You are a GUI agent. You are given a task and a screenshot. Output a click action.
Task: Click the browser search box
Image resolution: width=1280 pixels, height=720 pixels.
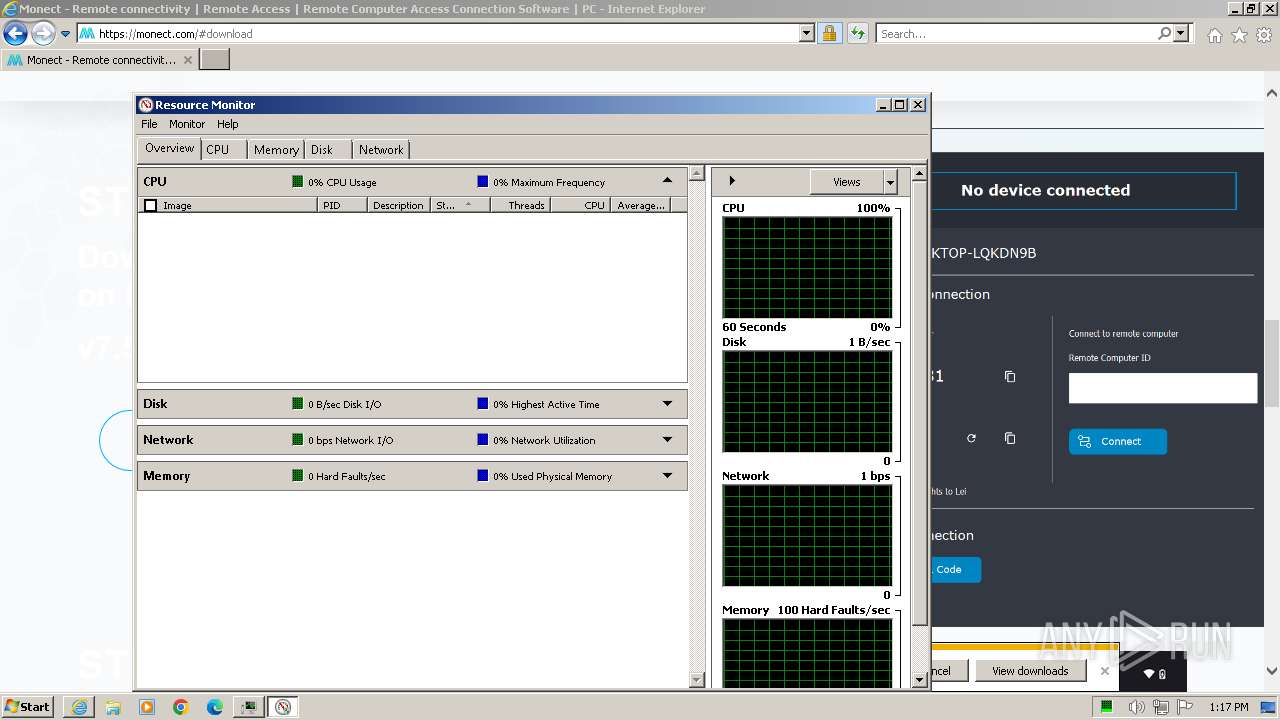pos(1015,33)
